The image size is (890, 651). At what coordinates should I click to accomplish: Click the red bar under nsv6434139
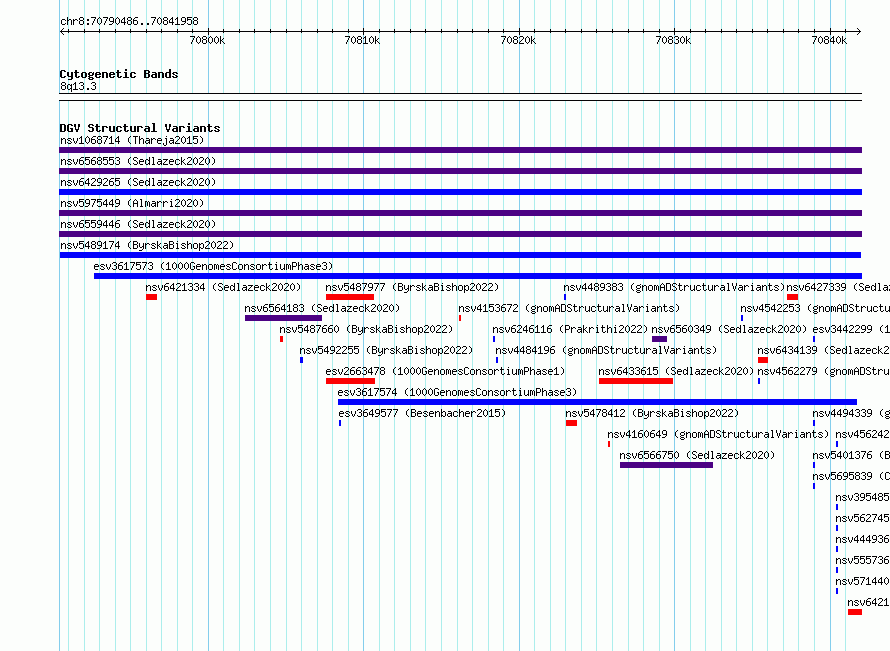coord(763,360)
